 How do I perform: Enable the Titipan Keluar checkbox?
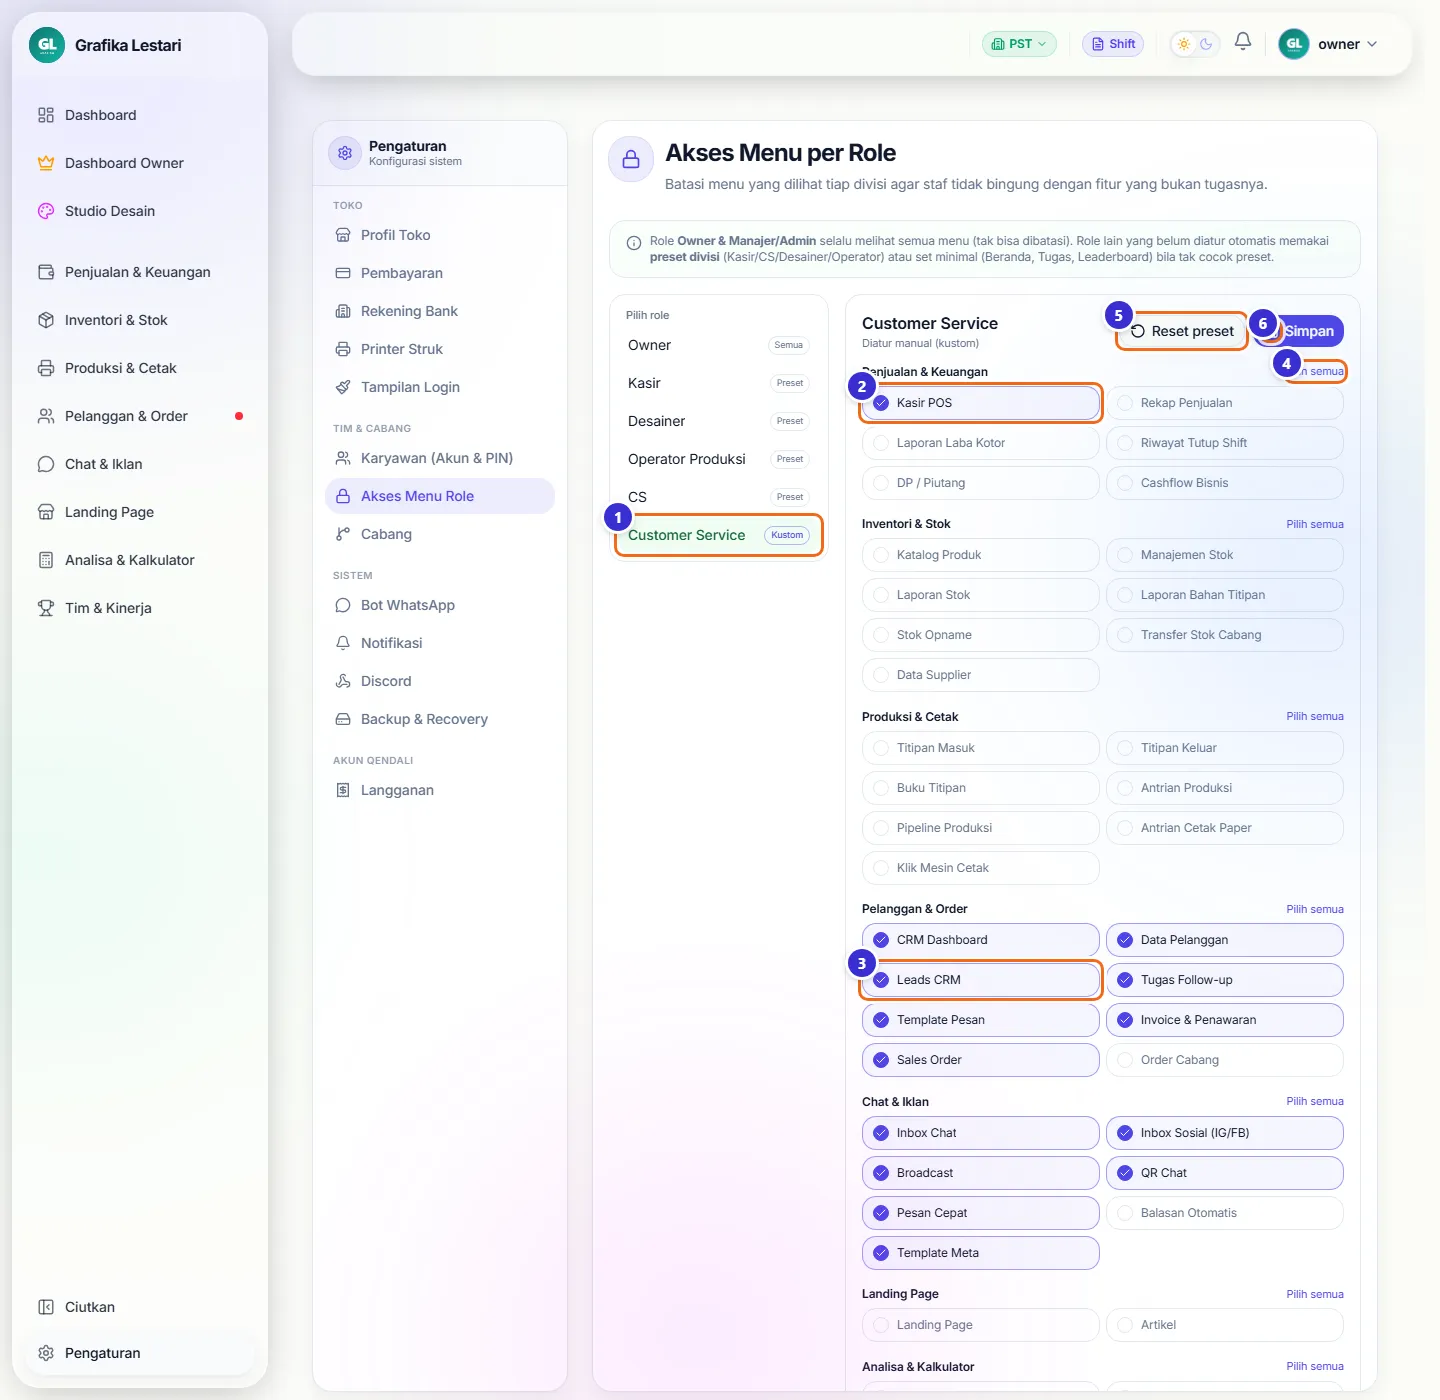[1125, 748]
